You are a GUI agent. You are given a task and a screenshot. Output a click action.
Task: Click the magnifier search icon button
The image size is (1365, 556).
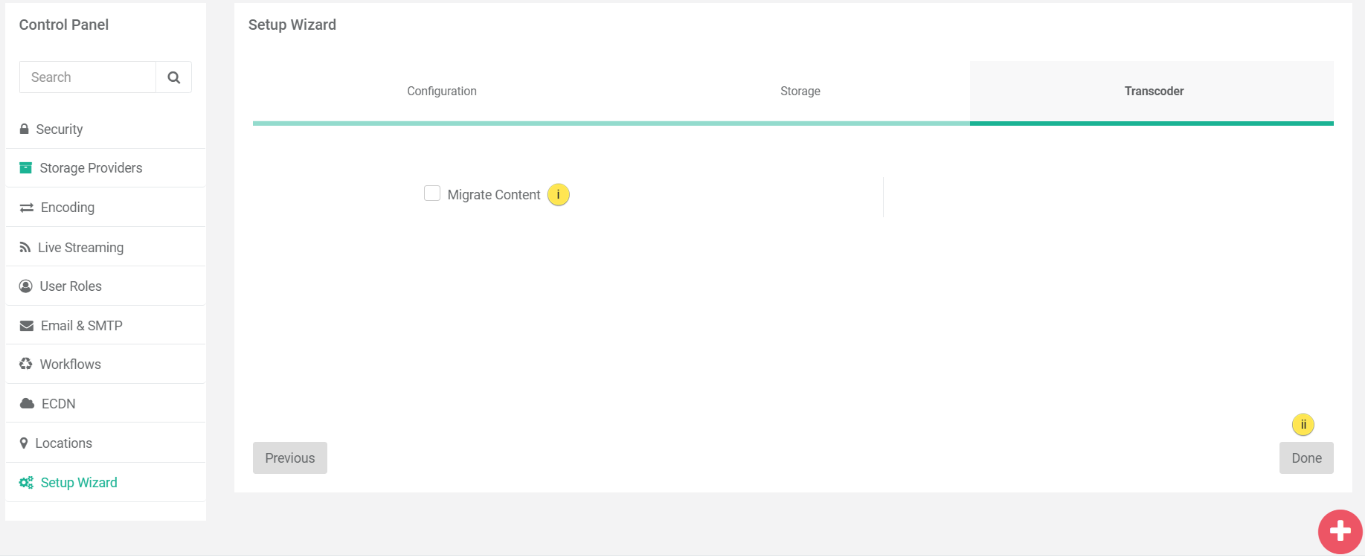point(173,77)
